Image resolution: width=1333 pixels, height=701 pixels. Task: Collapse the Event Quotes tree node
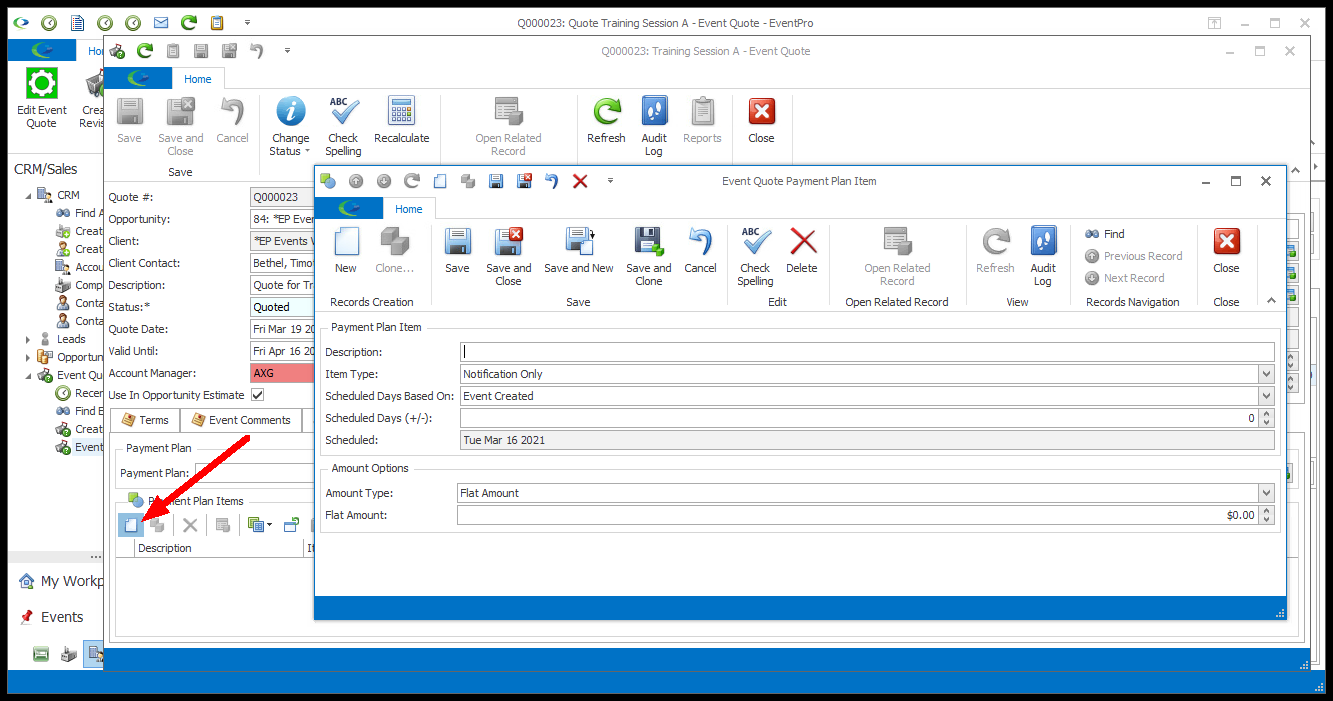[28, 376]
